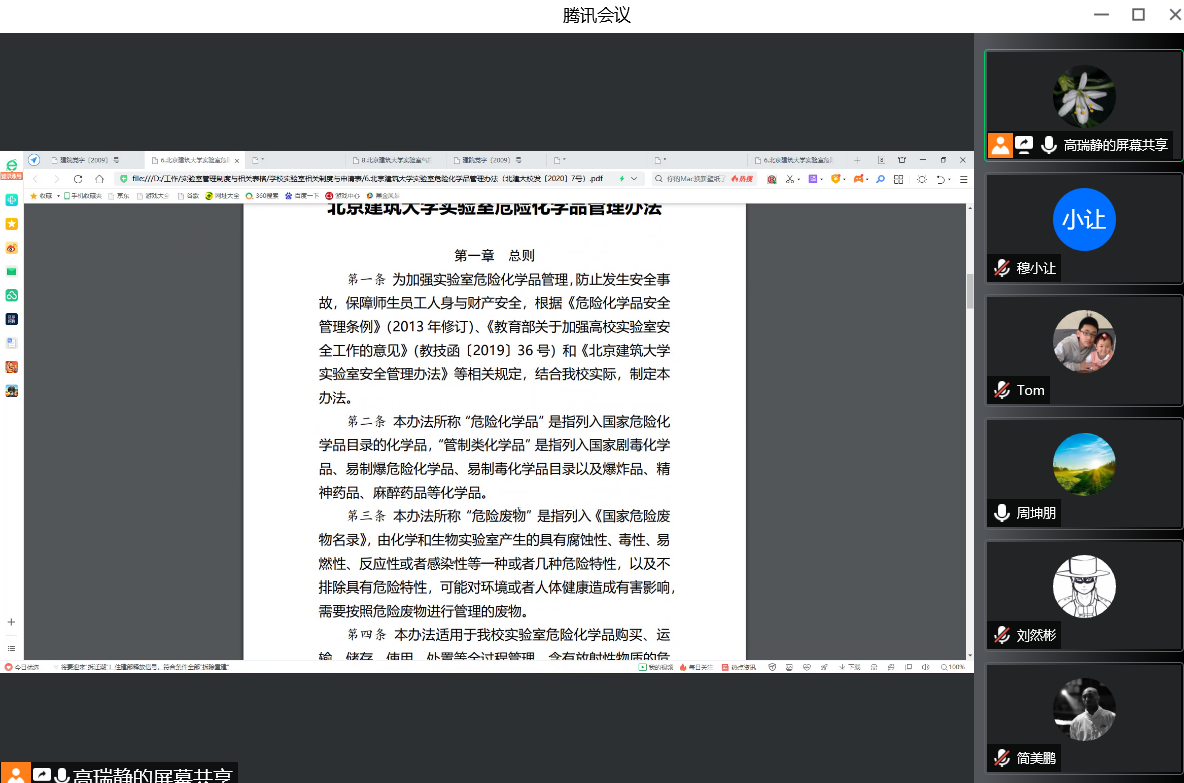
Task: Toggle Tom's muted microphone icon
Action: [x=1001, y=390]
